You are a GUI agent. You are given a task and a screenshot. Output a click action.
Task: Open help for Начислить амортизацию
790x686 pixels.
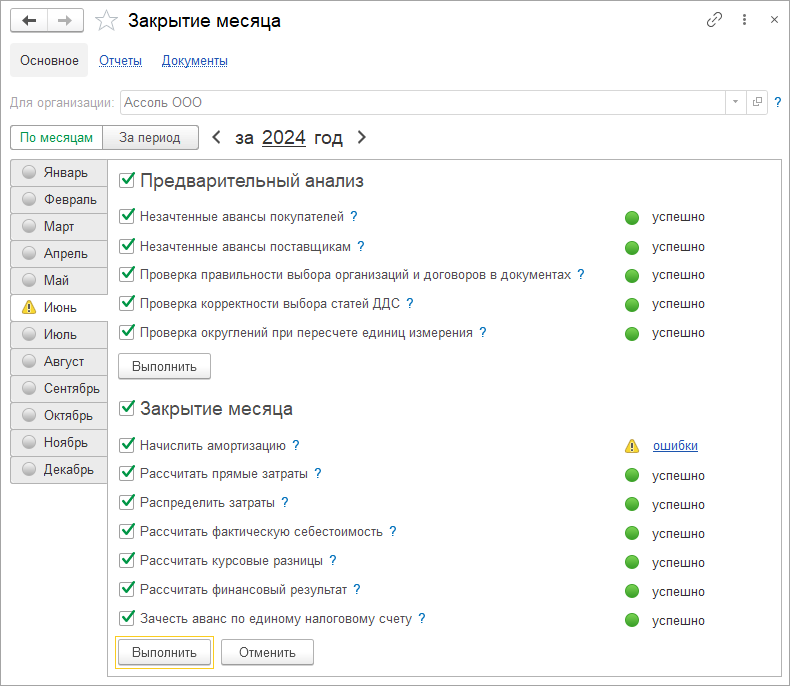click(x=296, y=446)
